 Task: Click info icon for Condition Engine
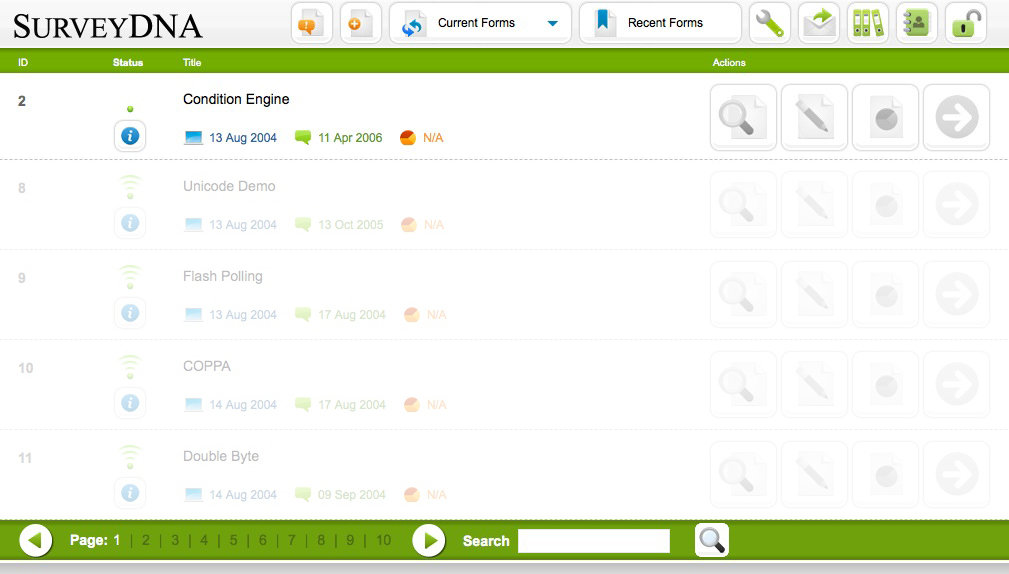[130, 135]
